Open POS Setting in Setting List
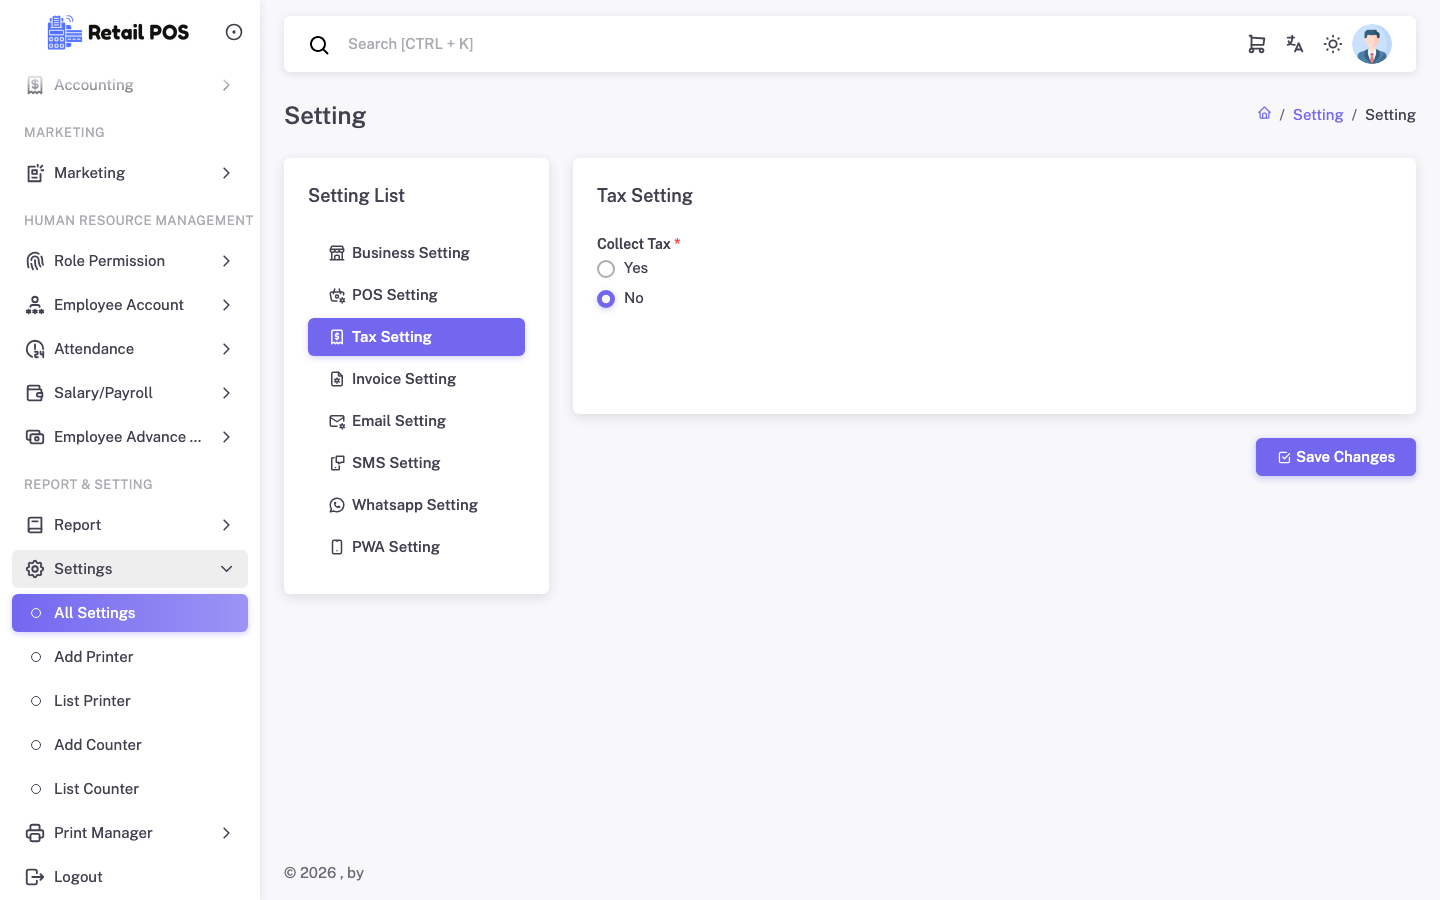 tap(416, 295)
